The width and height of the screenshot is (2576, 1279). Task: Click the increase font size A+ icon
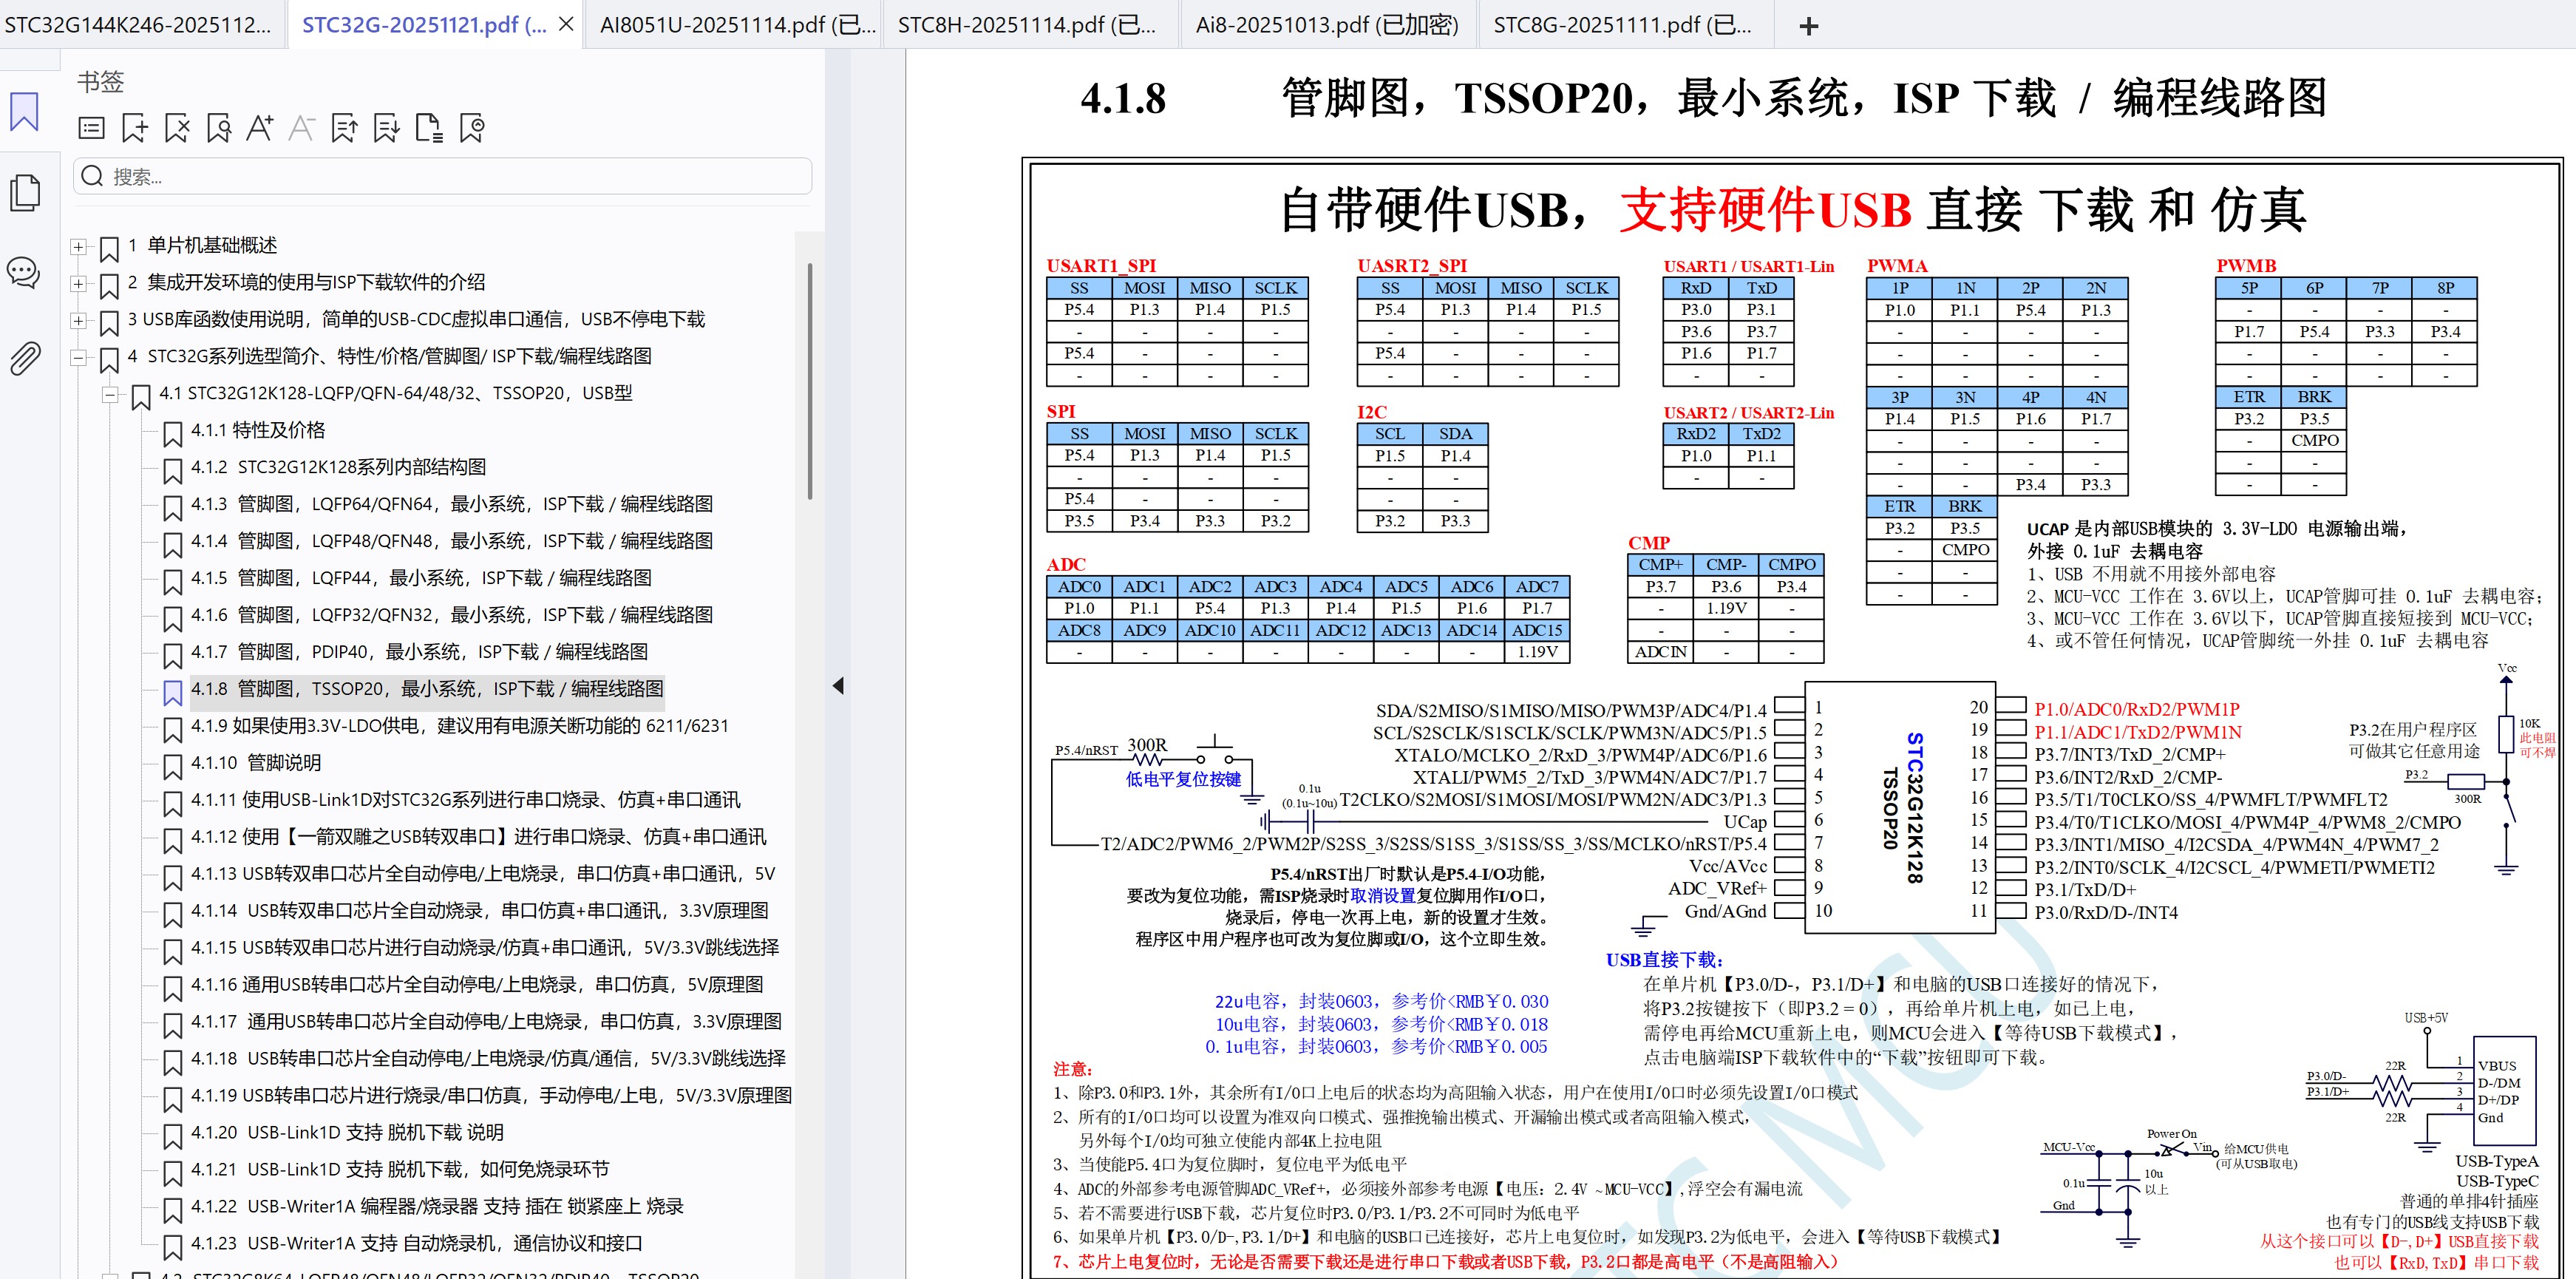click(260, 128)
